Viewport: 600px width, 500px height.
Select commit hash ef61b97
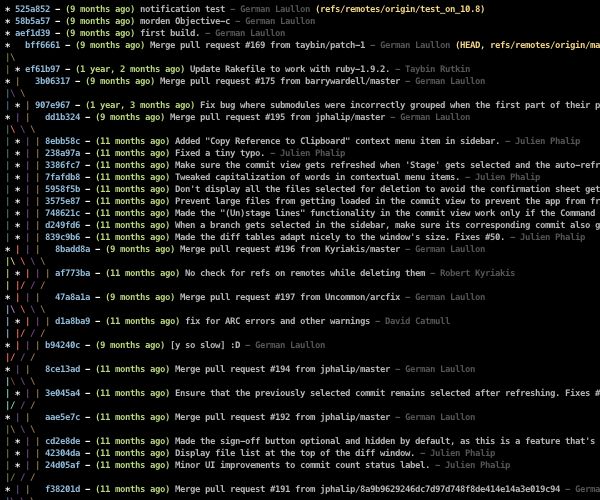click(x=42, y=69)
